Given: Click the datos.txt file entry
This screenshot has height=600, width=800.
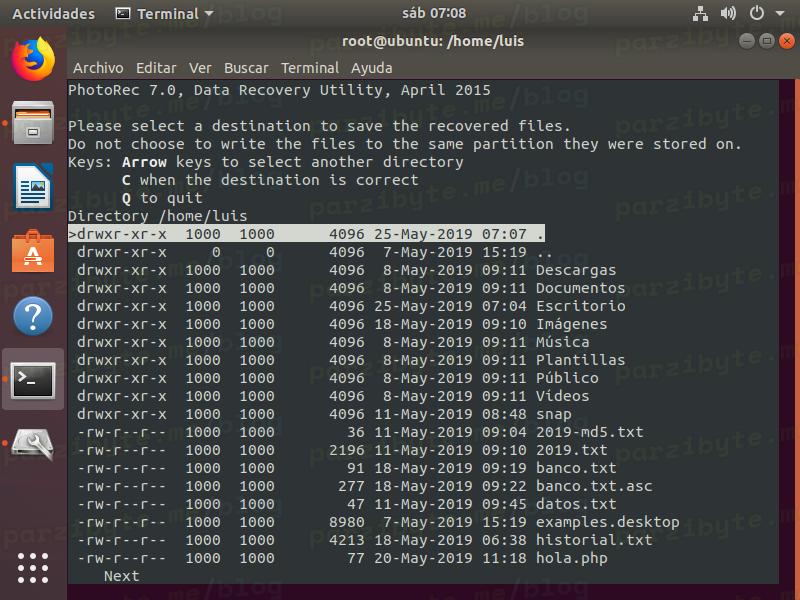Looking at the screenshot, I should pos(346,504).
